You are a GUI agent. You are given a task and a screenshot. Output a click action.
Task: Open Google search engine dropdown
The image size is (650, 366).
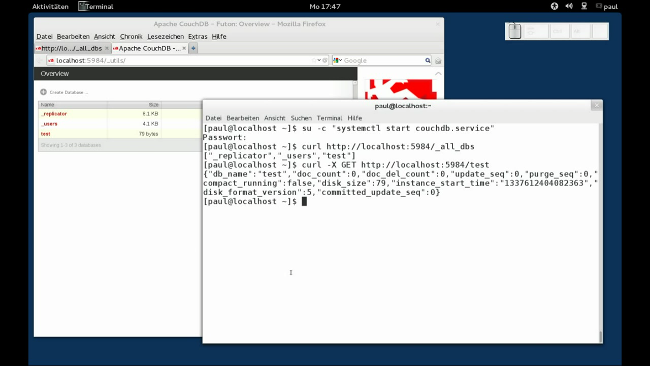[337, 61]
